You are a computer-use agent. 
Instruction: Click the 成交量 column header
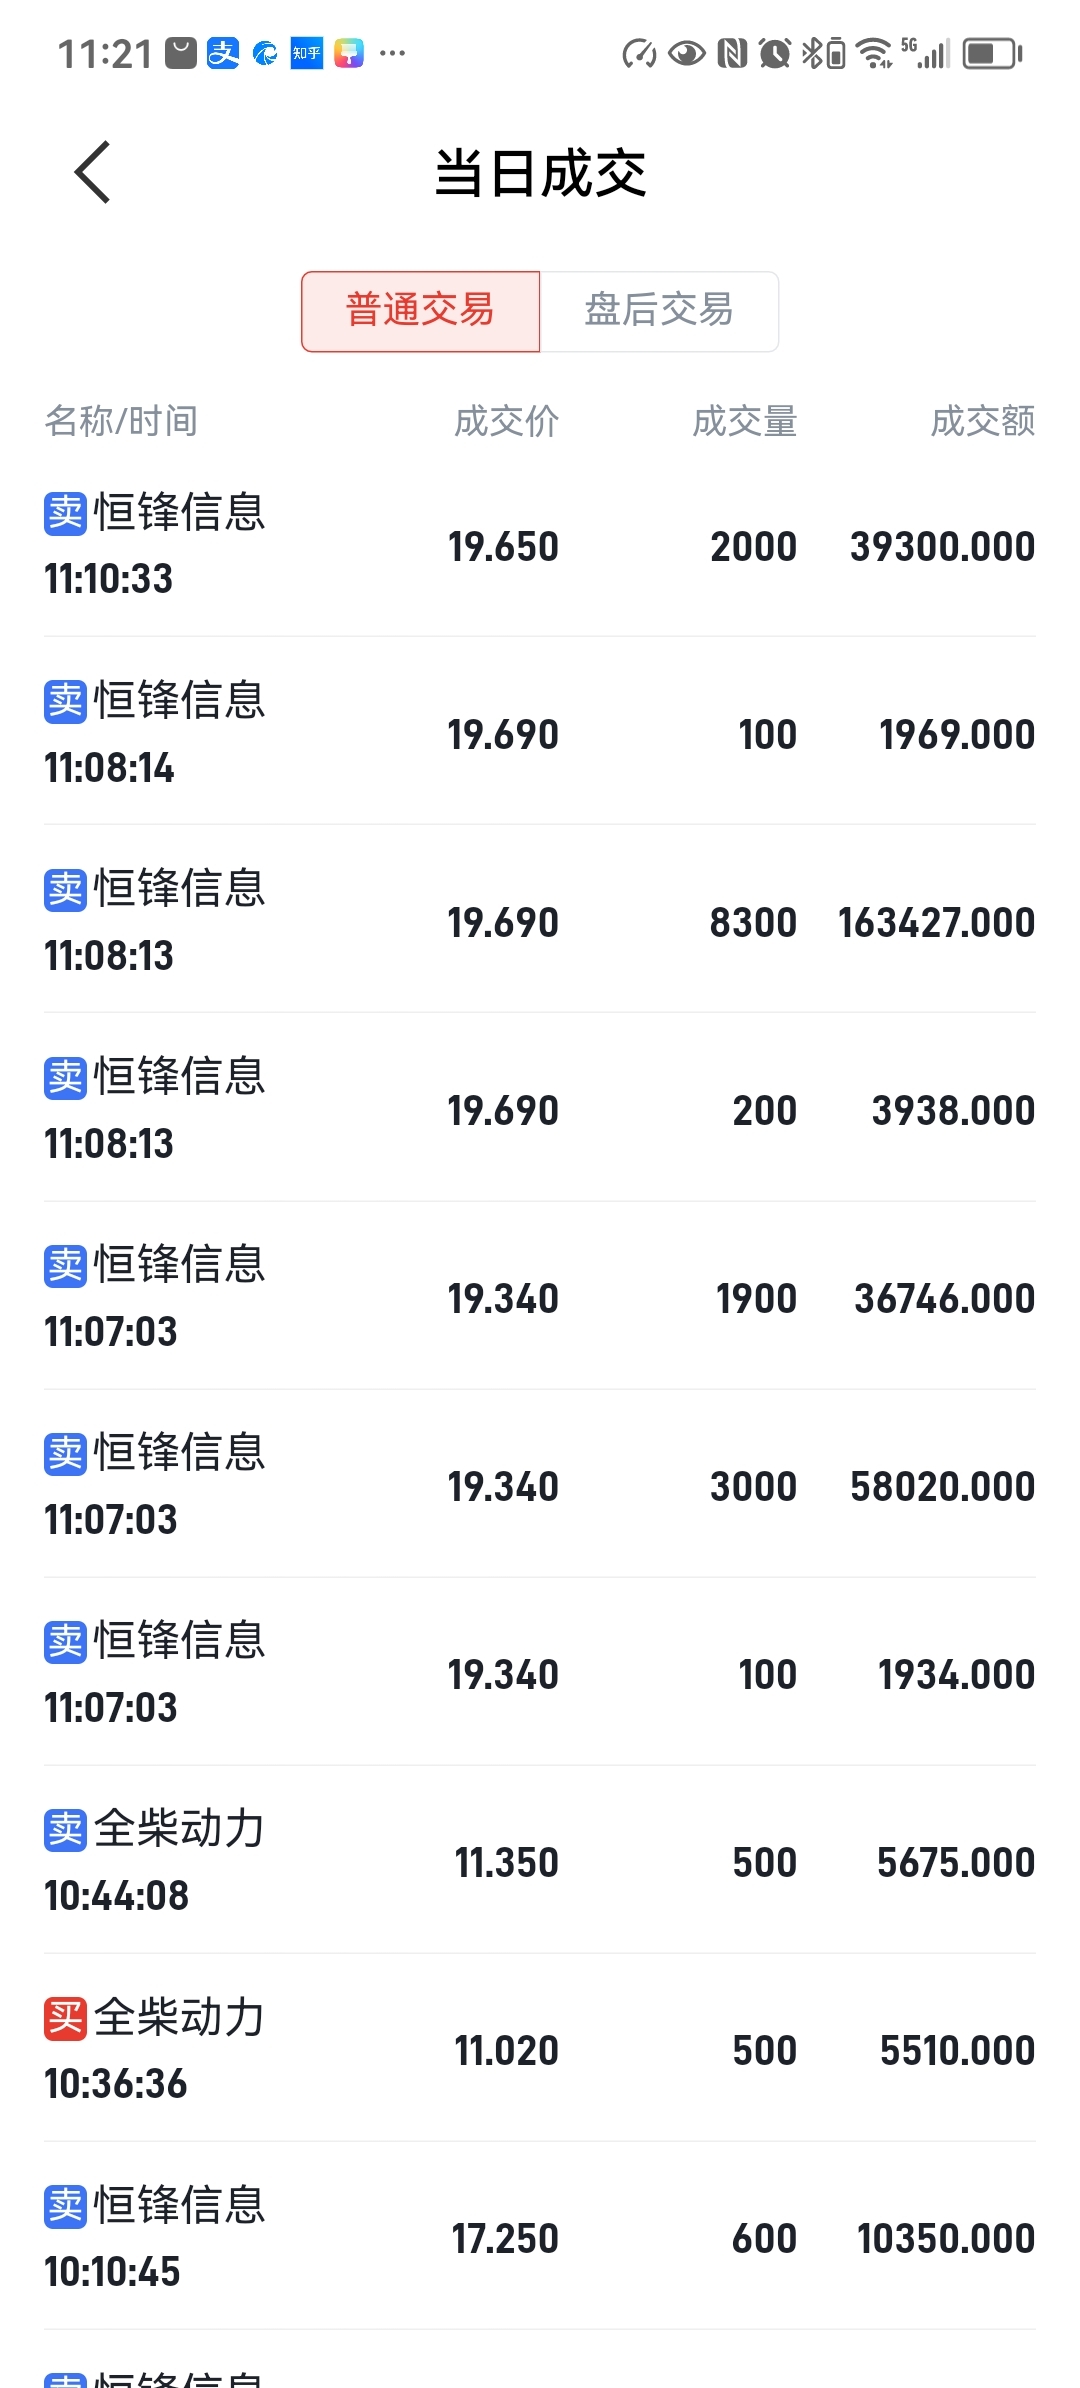[x=744, y=422]
